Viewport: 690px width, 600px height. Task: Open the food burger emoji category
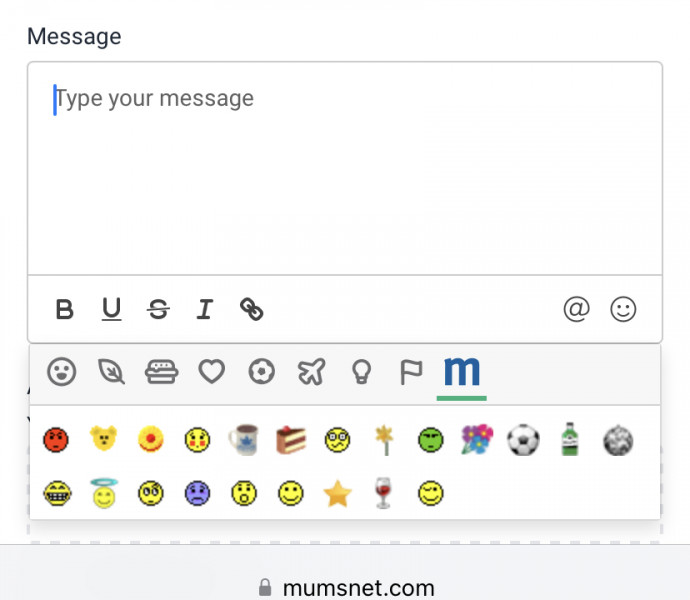point(161,373)
